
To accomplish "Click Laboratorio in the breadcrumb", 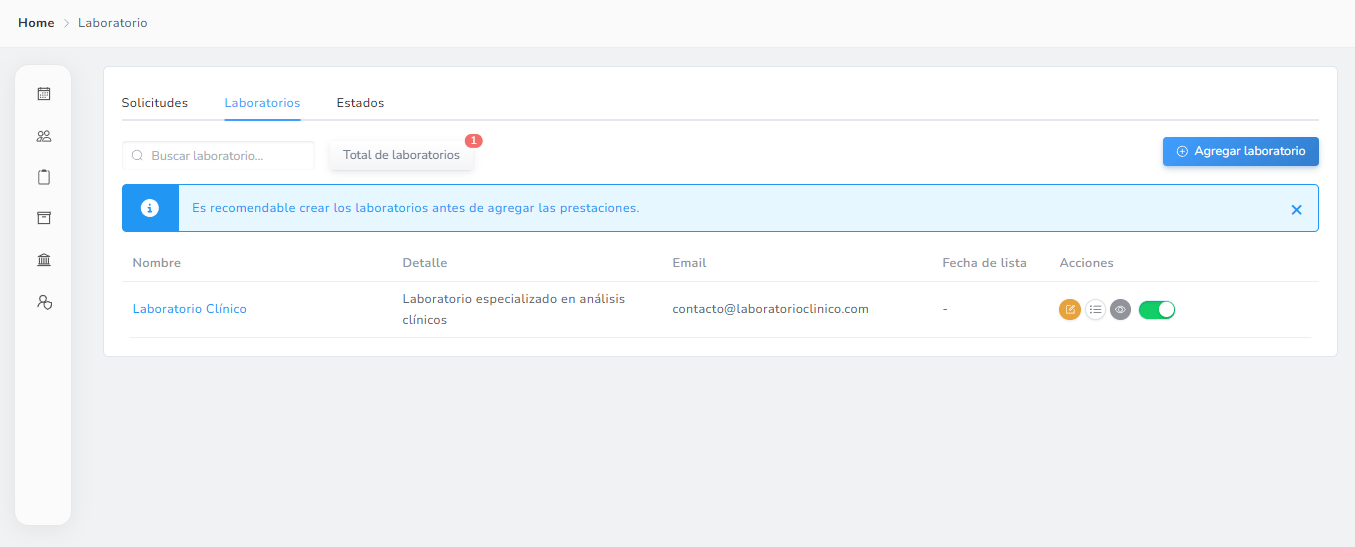I will click(x=113, y=23).
